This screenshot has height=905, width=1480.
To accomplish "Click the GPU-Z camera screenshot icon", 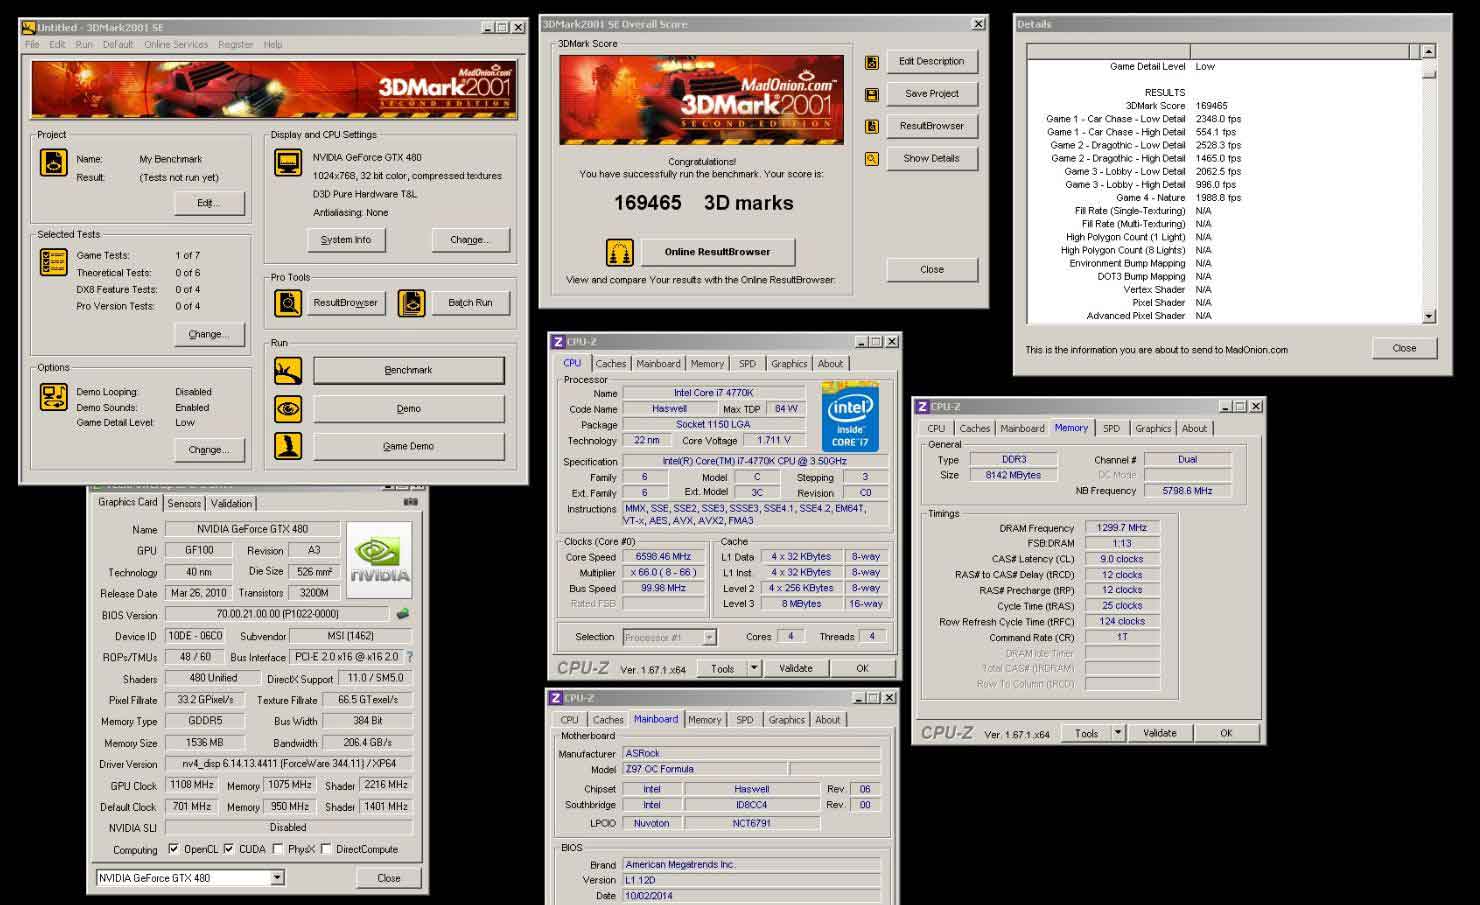I will tap(410, 502).
